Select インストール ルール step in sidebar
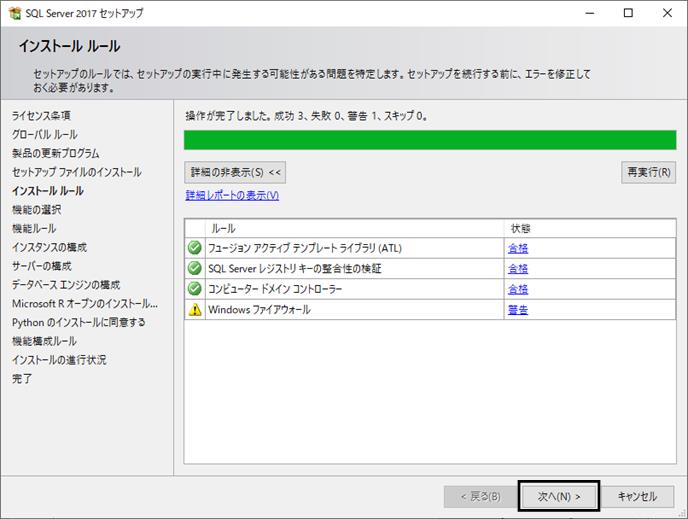The image size is (688, 519). click(48, 191)
